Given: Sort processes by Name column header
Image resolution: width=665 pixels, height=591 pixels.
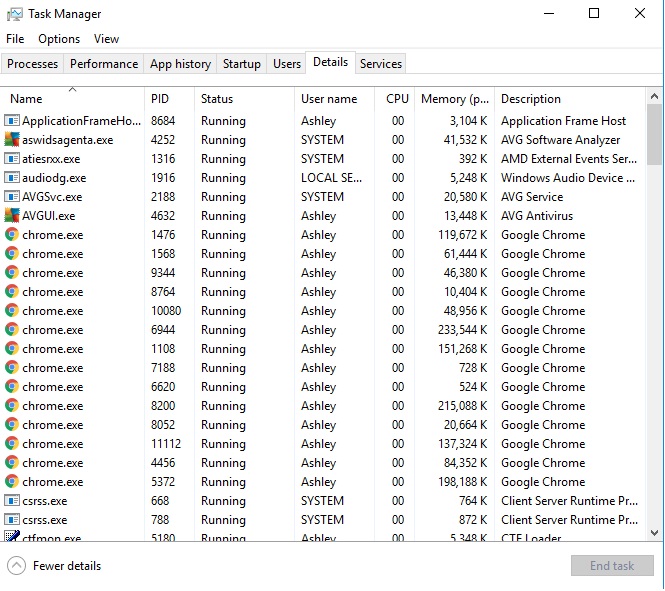Looking at the screenshot, I should click(26, 99).
